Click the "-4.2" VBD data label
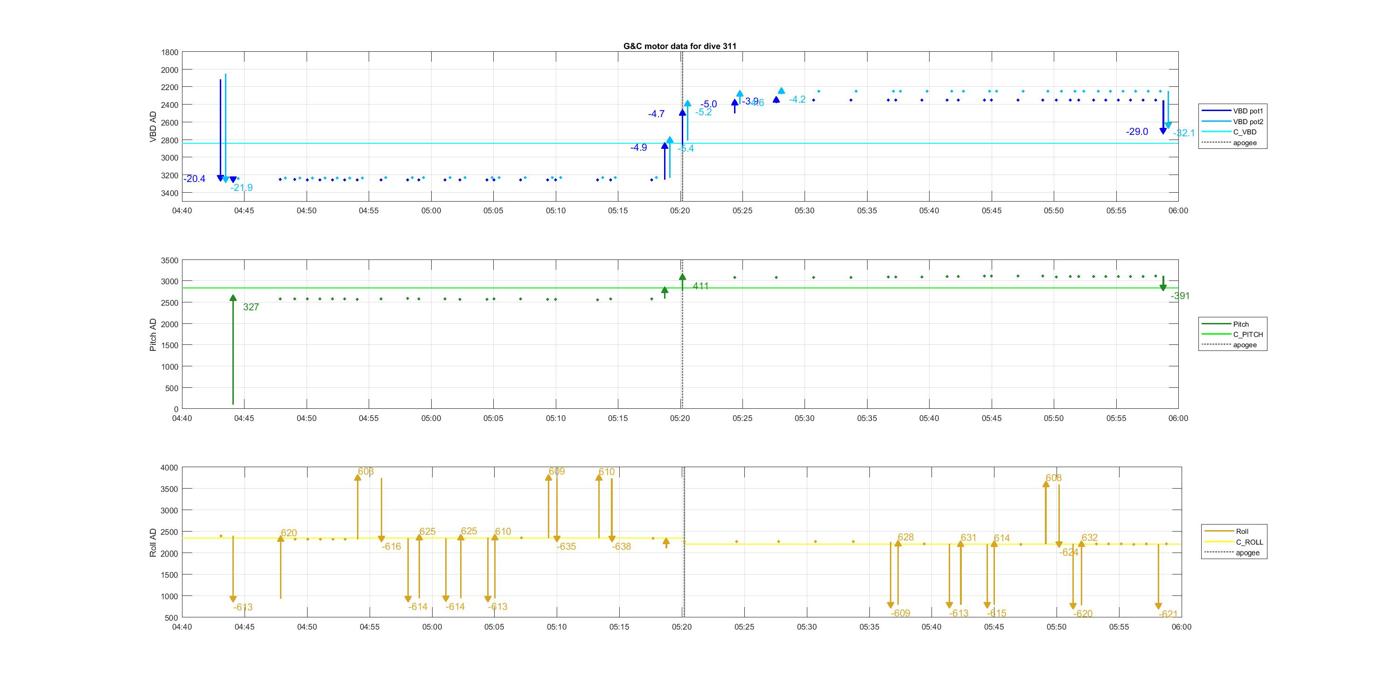This screenshot has height=693, width=1400. (797, 100)
